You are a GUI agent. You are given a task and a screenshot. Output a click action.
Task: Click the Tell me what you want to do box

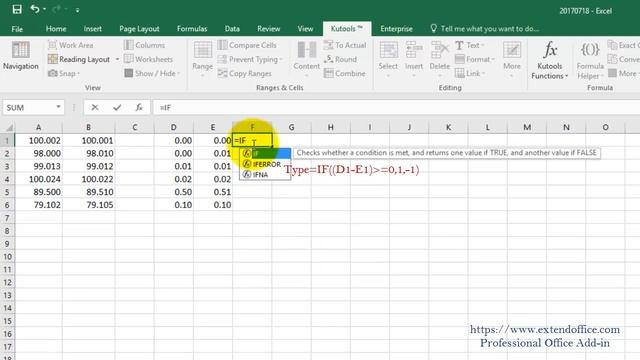point(484,29)
